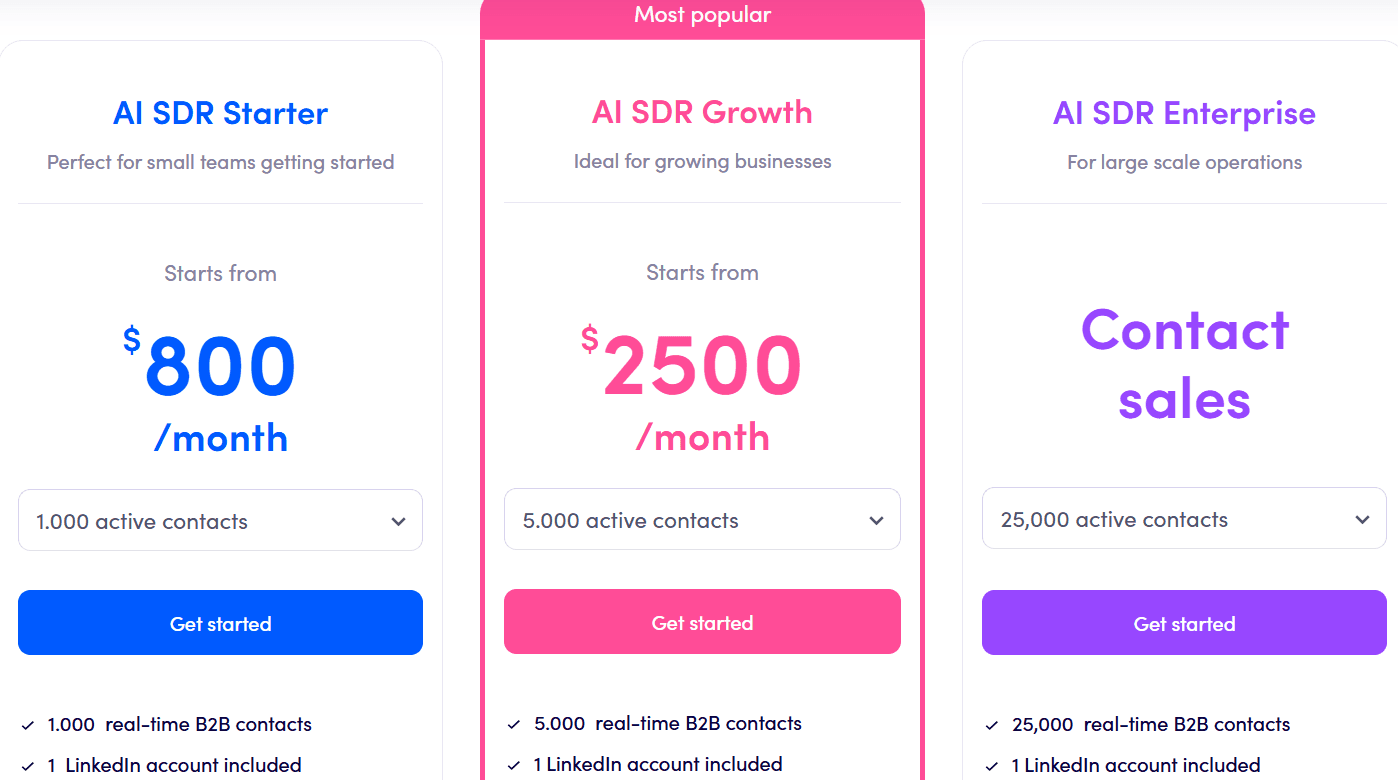Click the checkmark beside 5.000 real-time B2B contacts

[513, 723]
